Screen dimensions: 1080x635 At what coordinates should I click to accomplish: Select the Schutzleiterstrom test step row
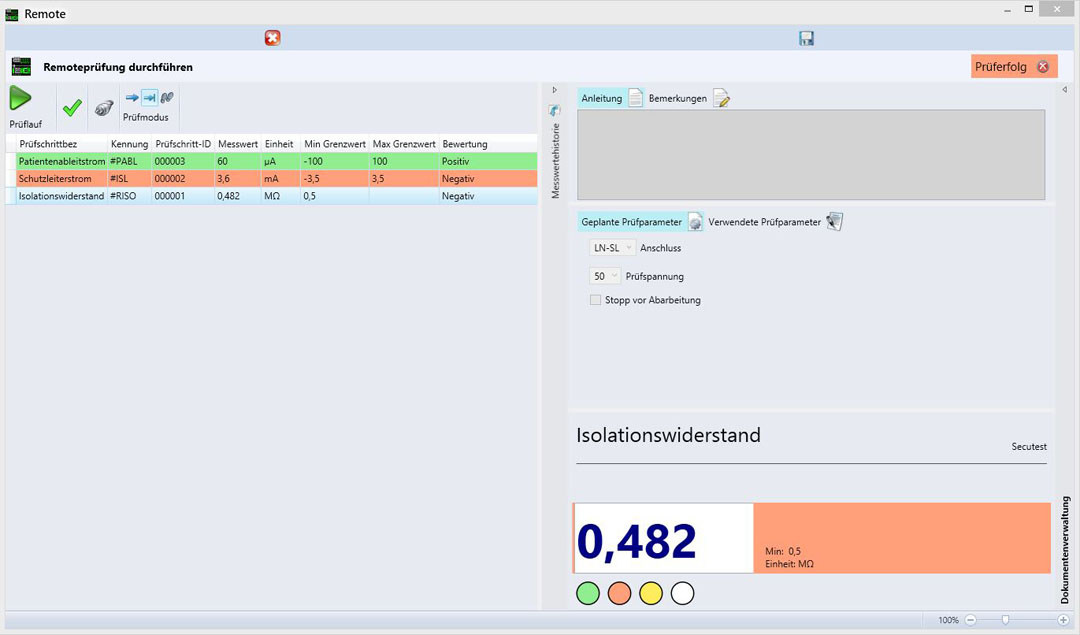[x=271, y=178]
